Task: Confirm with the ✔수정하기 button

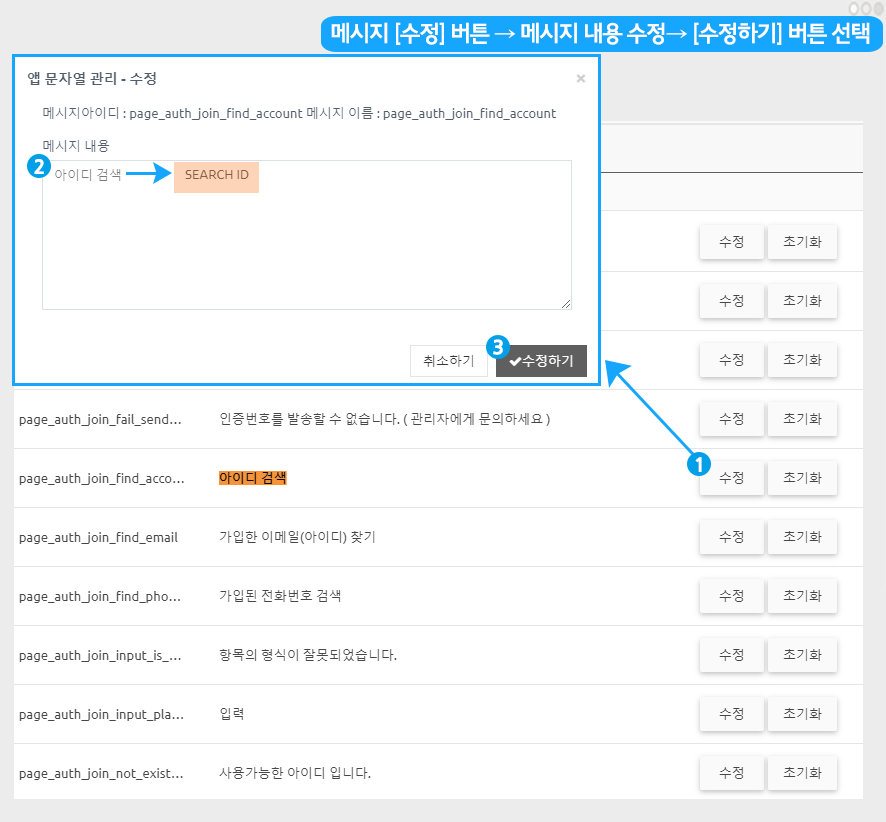Action: [x=541, y=361]
